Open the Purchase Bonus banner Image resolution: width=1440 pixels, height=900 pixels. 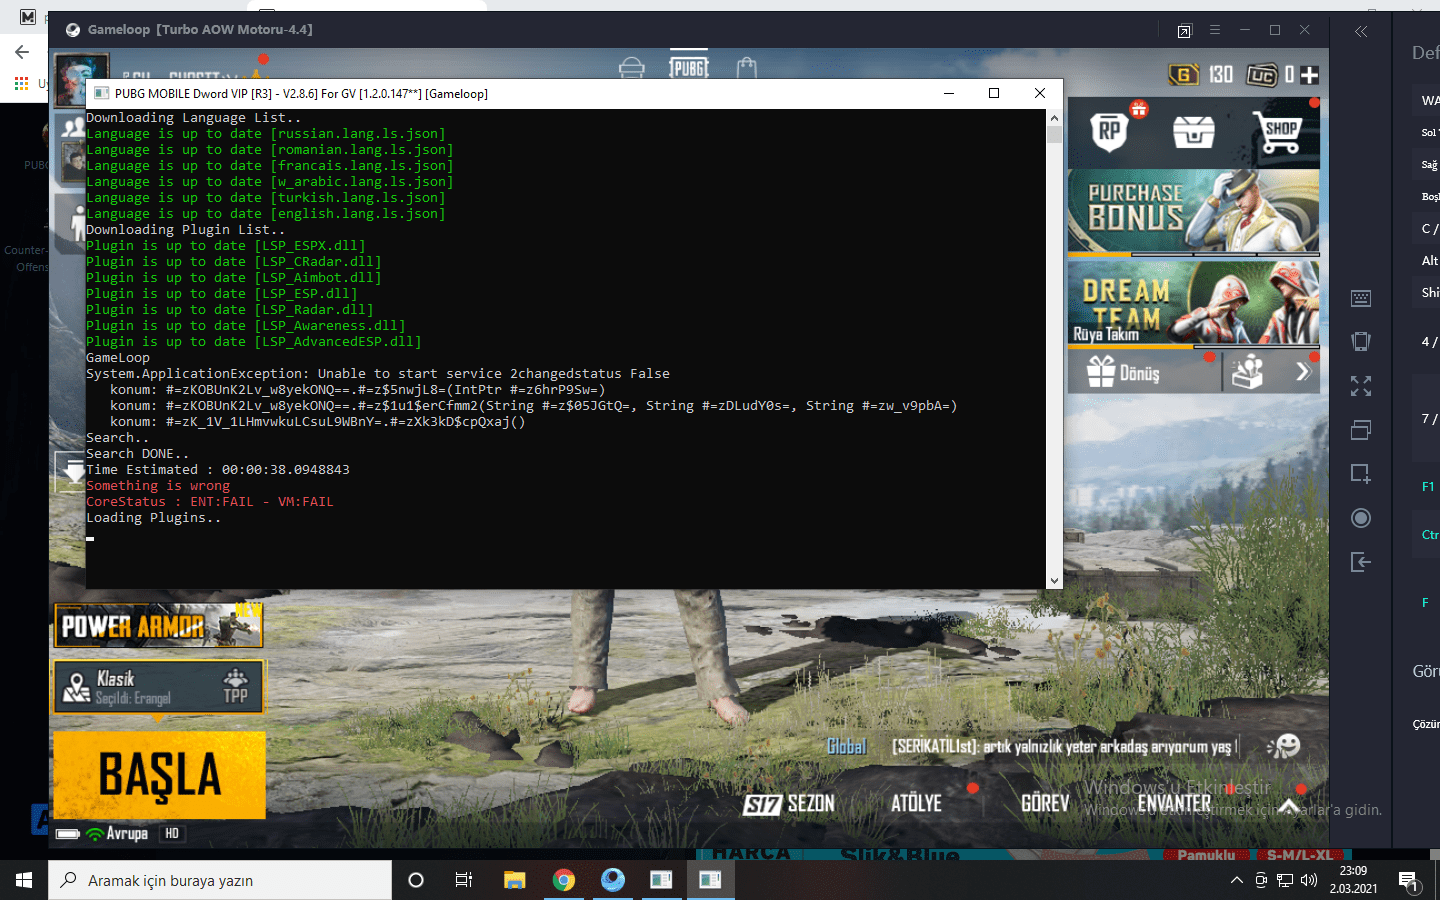1193,209
